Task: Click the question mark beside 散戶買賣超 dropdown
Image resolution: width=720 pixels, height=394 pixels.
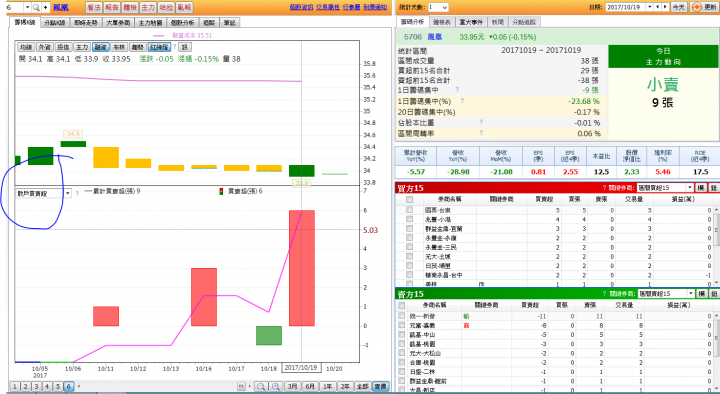Action: (77, 193)
